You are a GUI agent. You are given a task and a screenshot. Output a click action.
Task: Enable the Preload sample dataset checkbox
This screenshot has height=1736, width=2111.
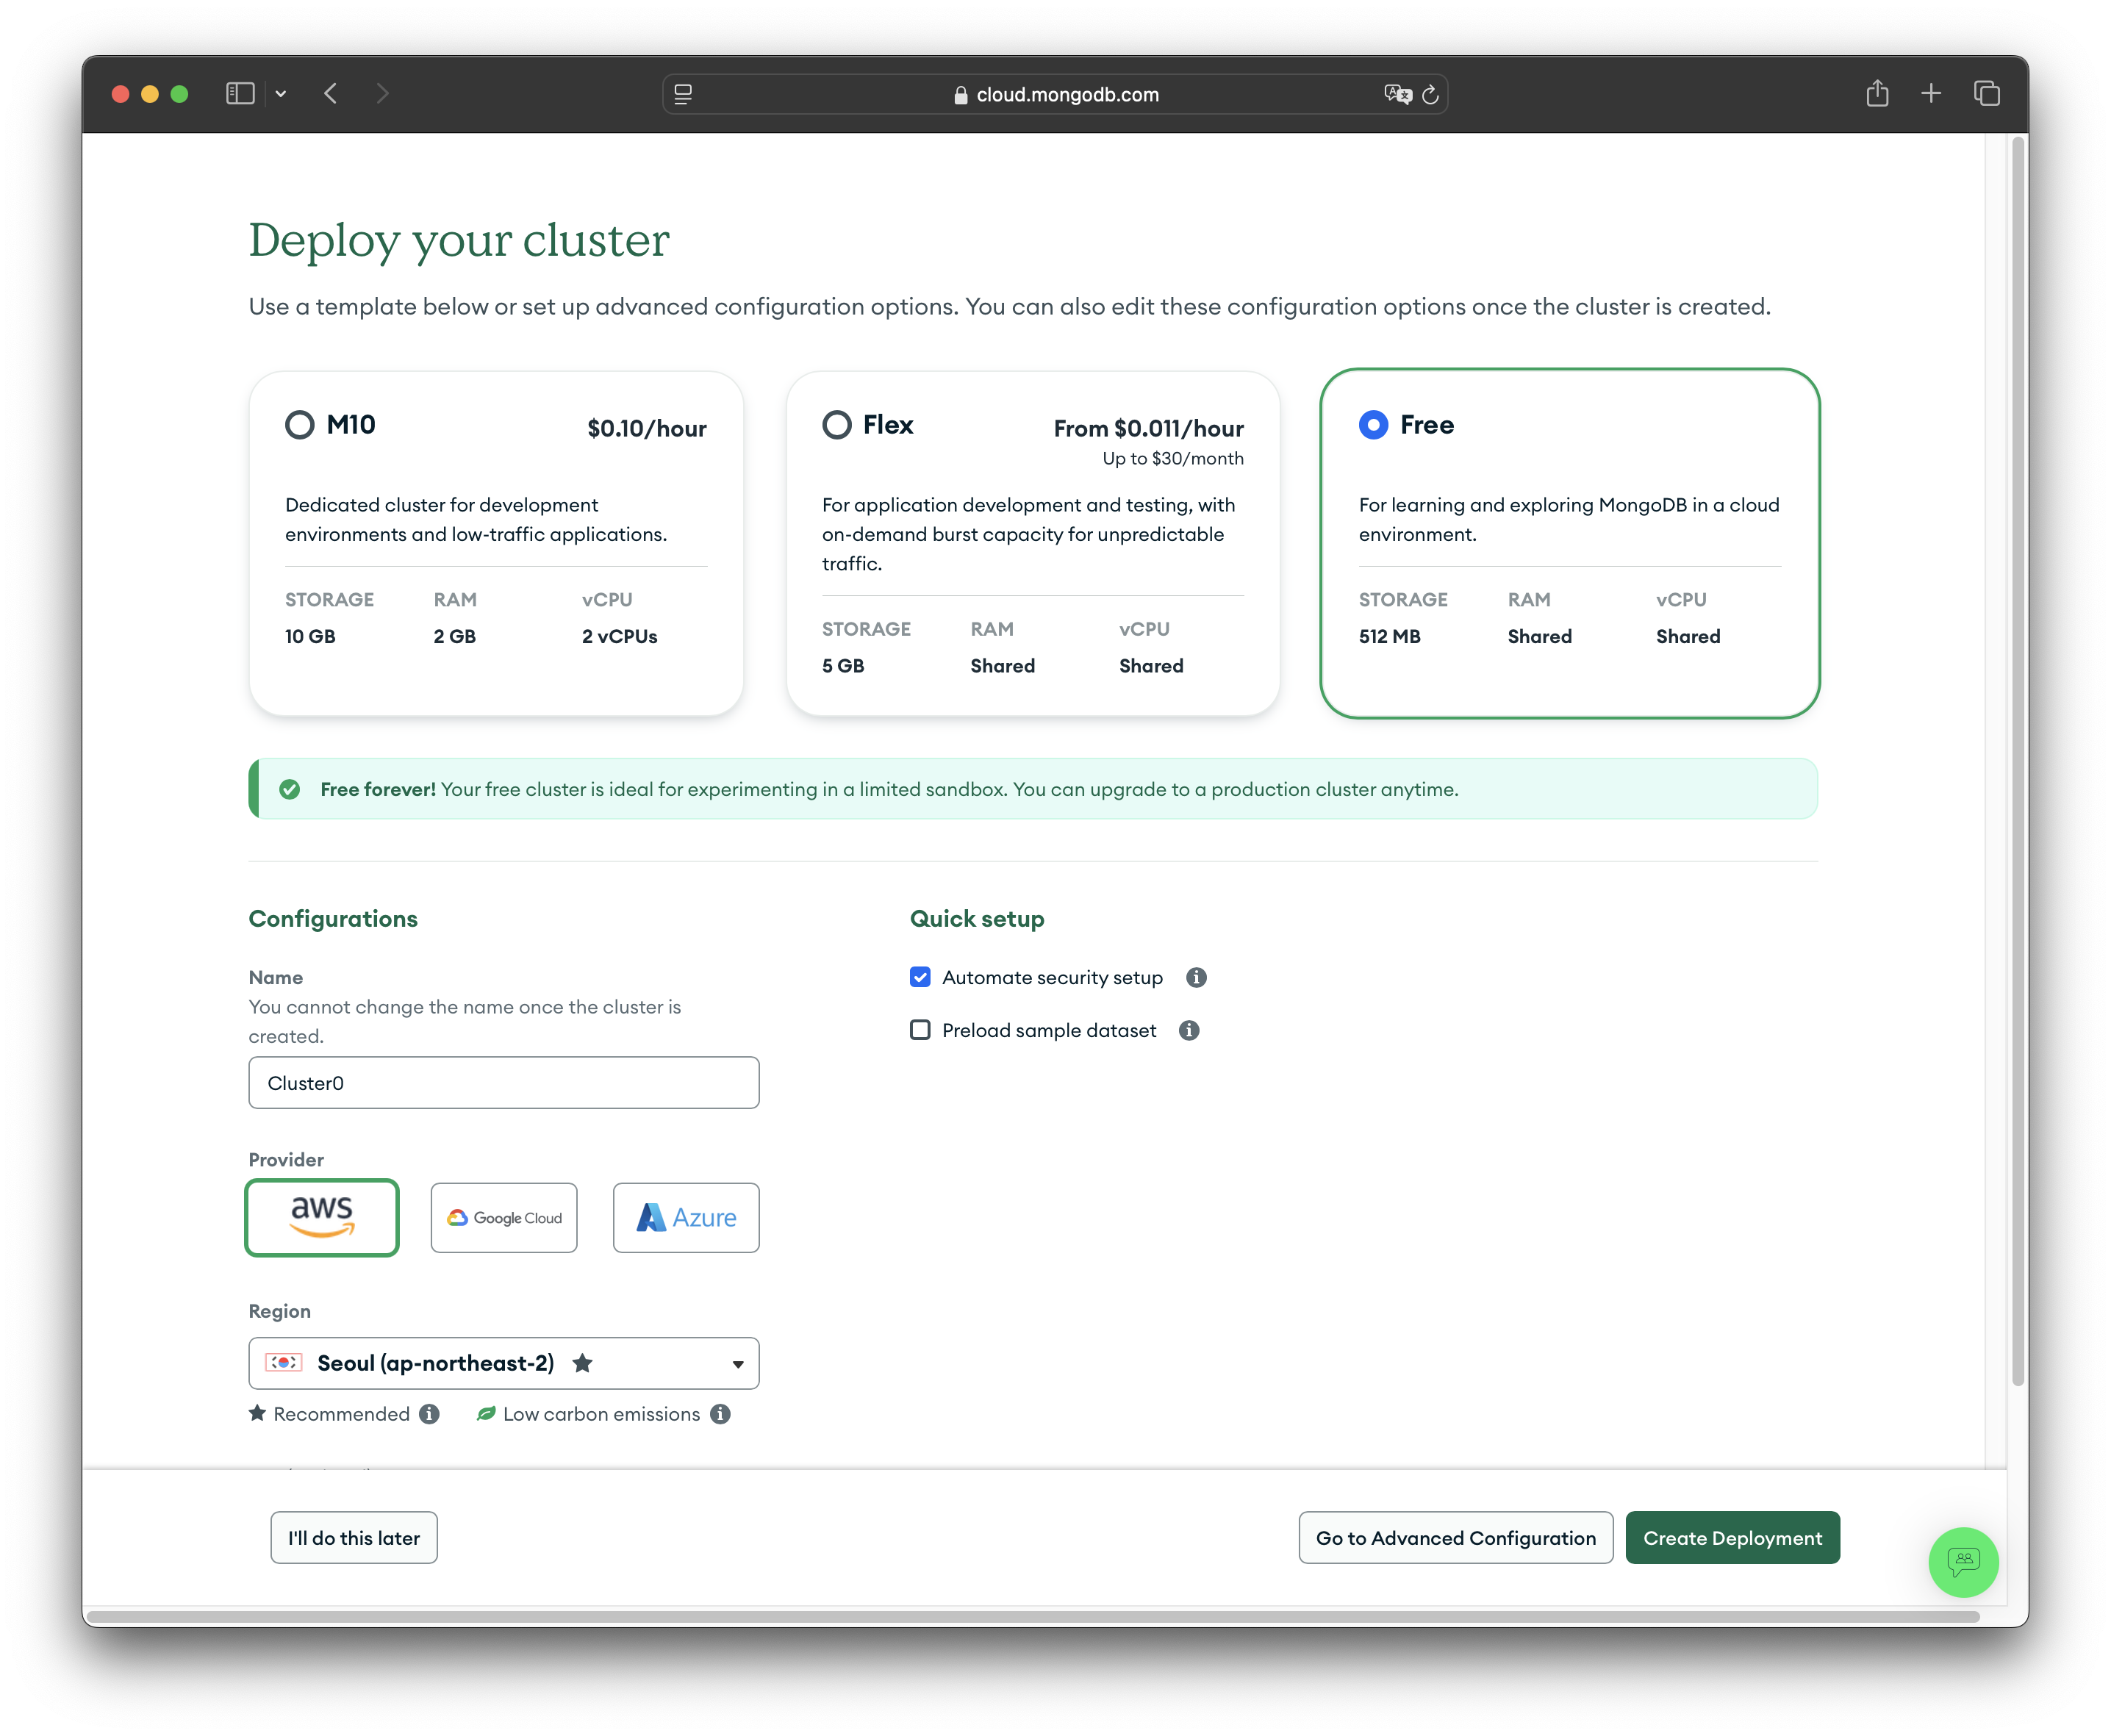coord(920,1030)
